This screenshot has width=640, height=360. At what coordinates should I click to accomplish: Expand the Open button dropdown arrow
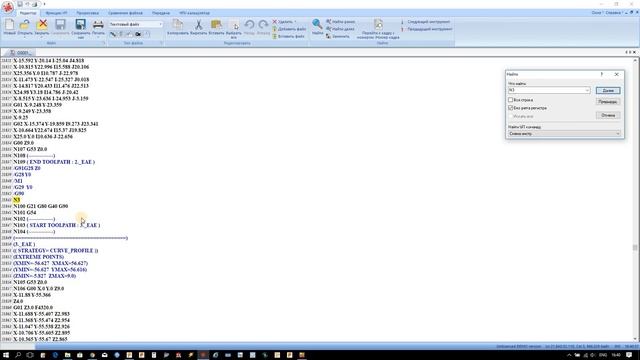coord(25,37)
